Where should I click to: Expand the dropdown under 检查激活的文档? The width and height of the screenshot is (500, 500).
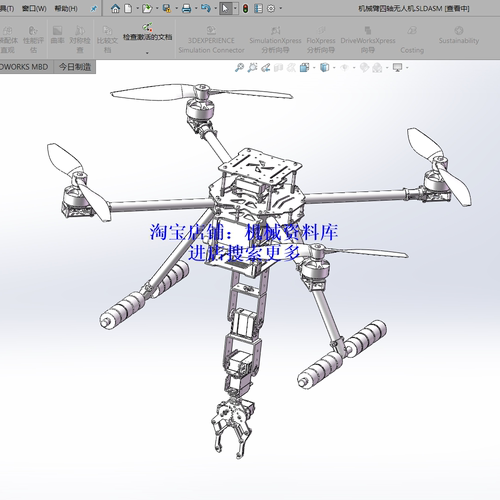click(147, 53)
